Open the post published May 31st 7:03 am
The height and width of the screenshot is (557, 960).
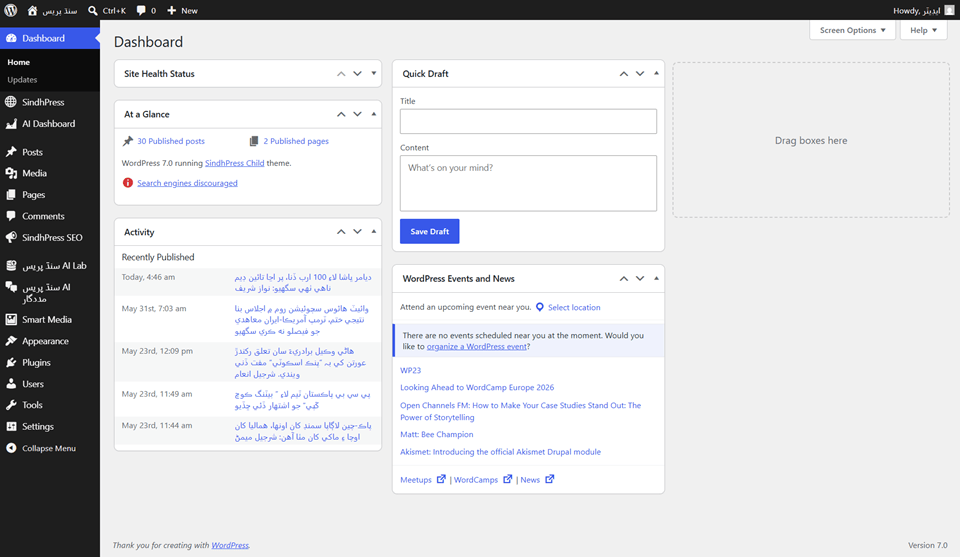tap(302, 320)
